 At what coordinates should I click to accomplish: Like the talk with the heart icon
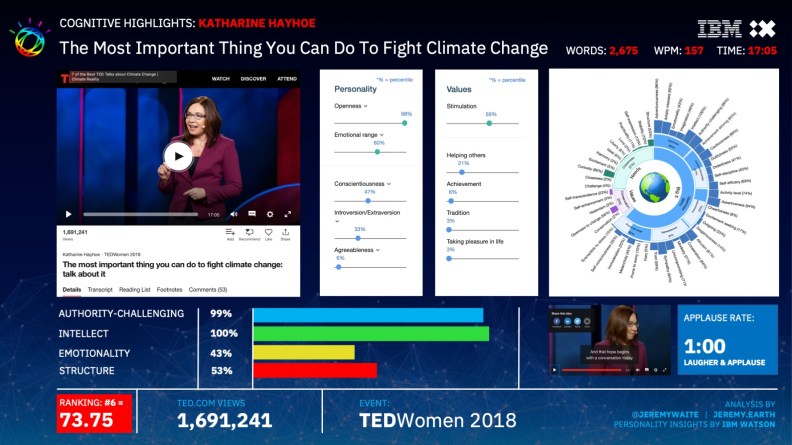click(x=268, y=234)
